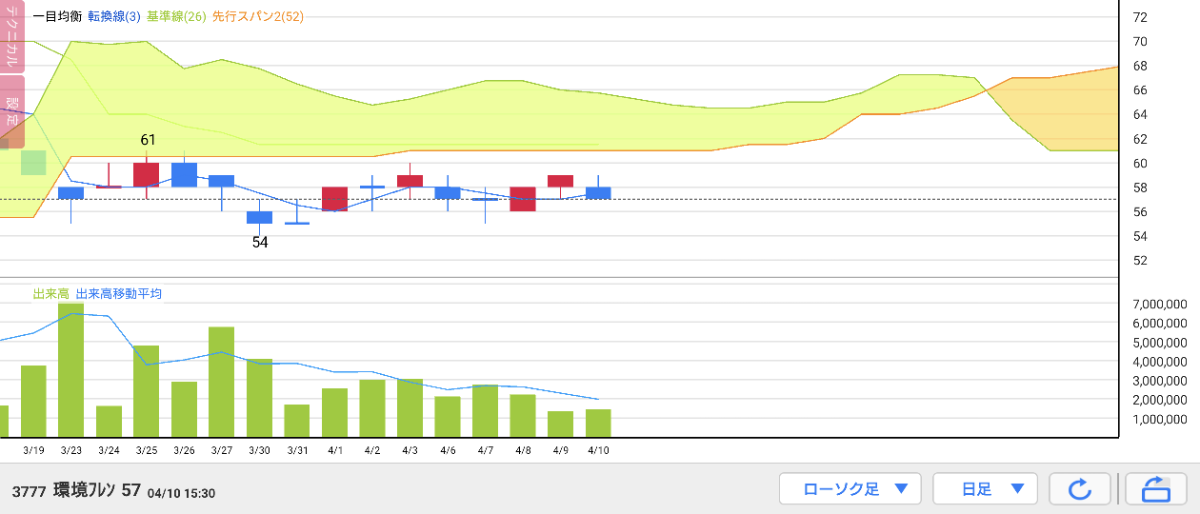Click the 基準線(26) legend label
1200x514 pixels.
click(177, 17)
